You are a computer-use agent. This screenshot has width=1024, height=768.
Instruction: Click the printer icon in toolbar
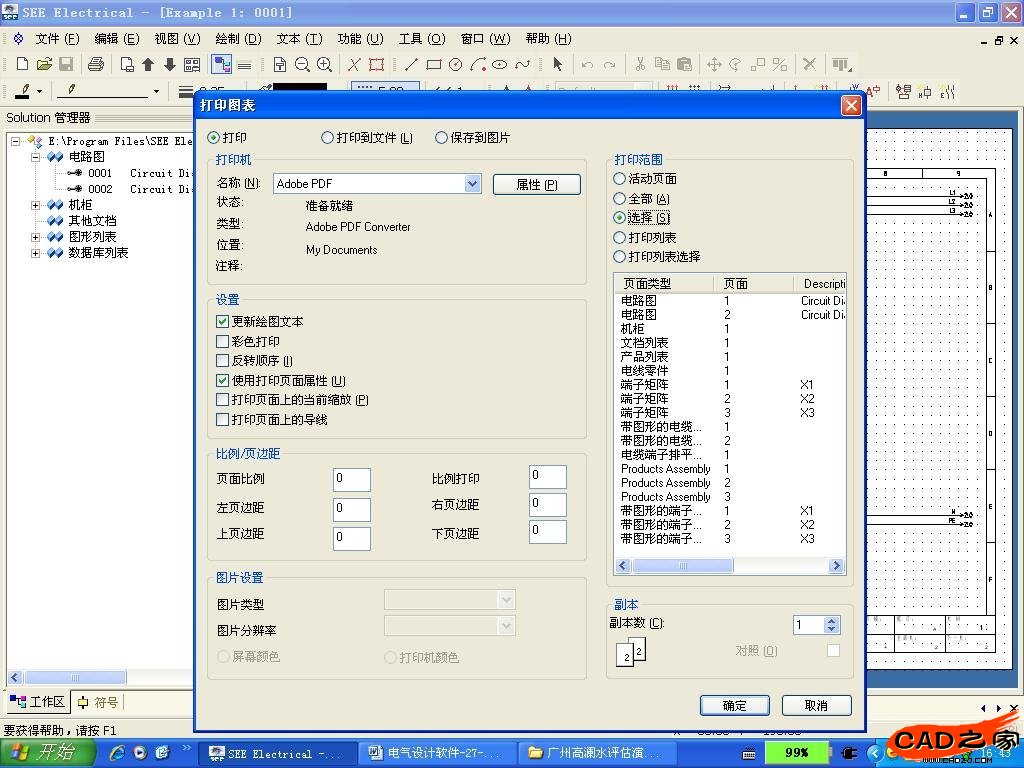pos(95,64)
